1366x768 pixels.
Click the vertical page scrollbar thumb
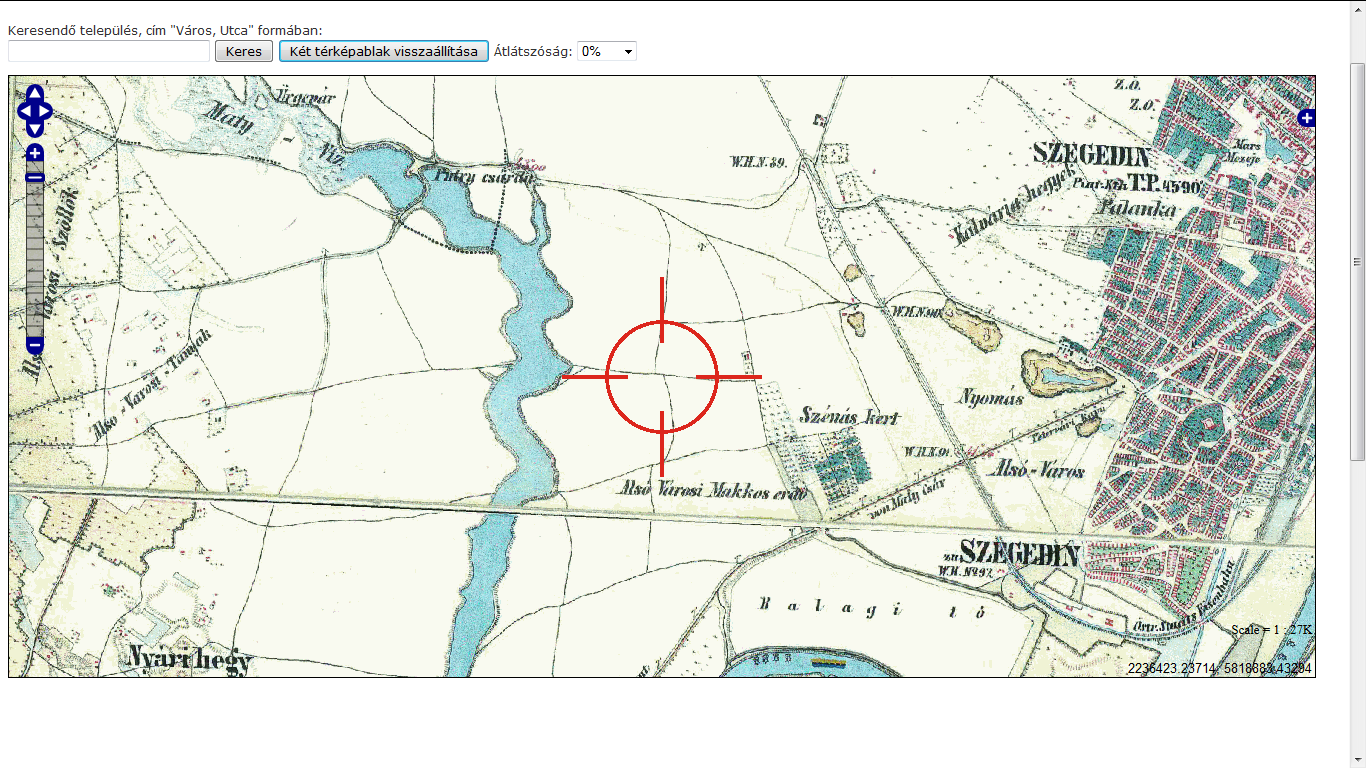pos(1357,262)
